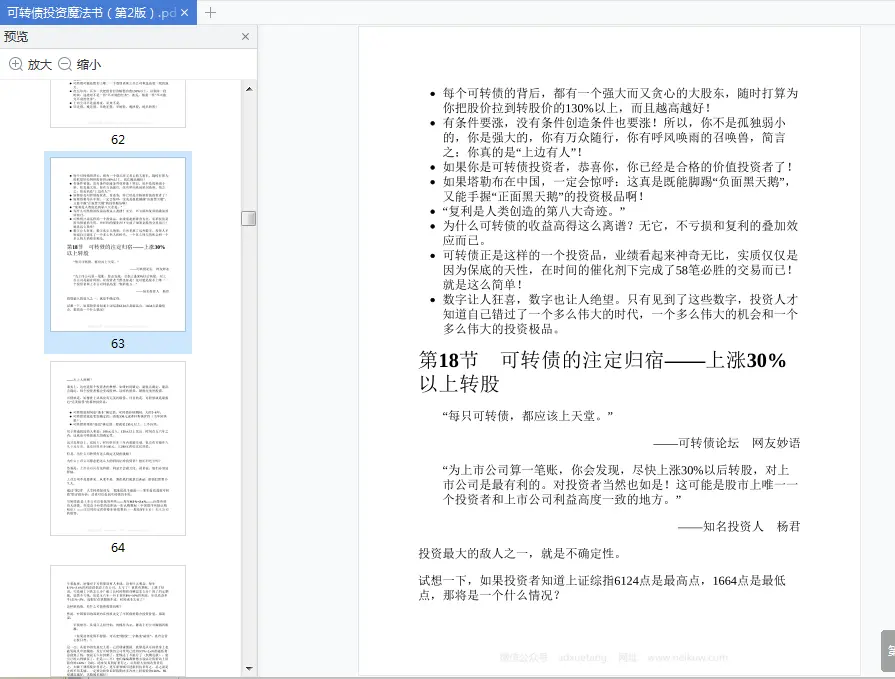Screen dimensions: 895x679
Task: Click the 放大 zoom-in magnifier icon
Action: pyautogui.click(x=16, y=64)
